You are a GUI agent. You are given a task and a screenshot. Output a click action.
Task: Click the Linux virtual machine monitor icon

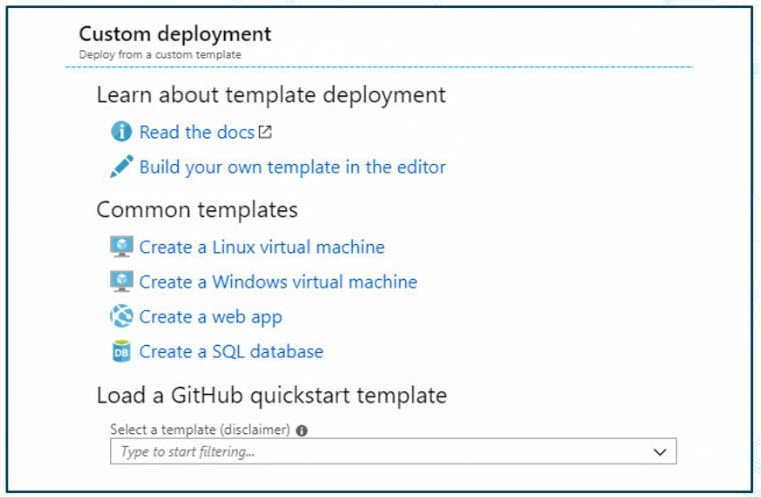[x=121, y=247]
